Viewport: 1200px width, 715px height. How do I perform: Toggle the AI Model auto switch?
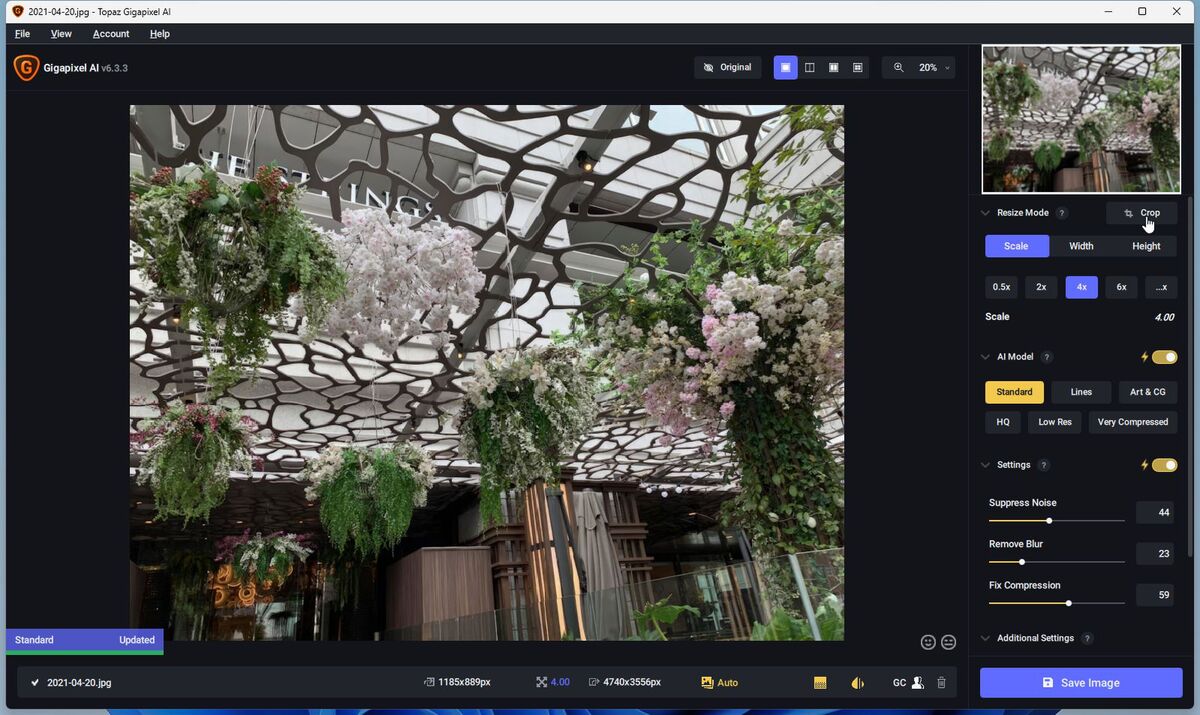[1164, 357]
